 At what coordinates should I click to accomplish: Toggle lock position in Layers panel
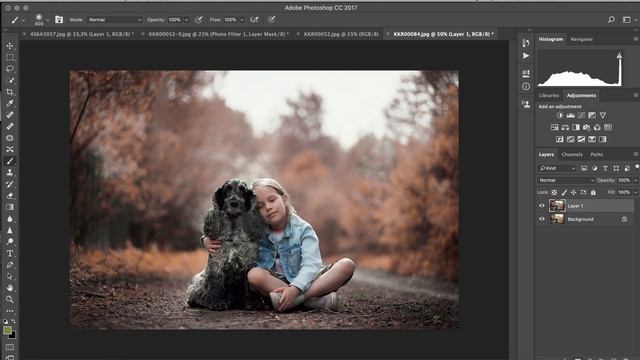click(573, 192)
